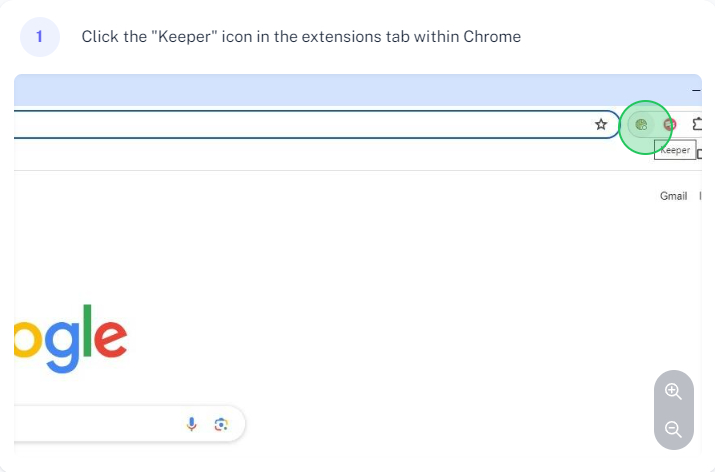Click the Google logo

pyautogui.click(x=71, y=338)
